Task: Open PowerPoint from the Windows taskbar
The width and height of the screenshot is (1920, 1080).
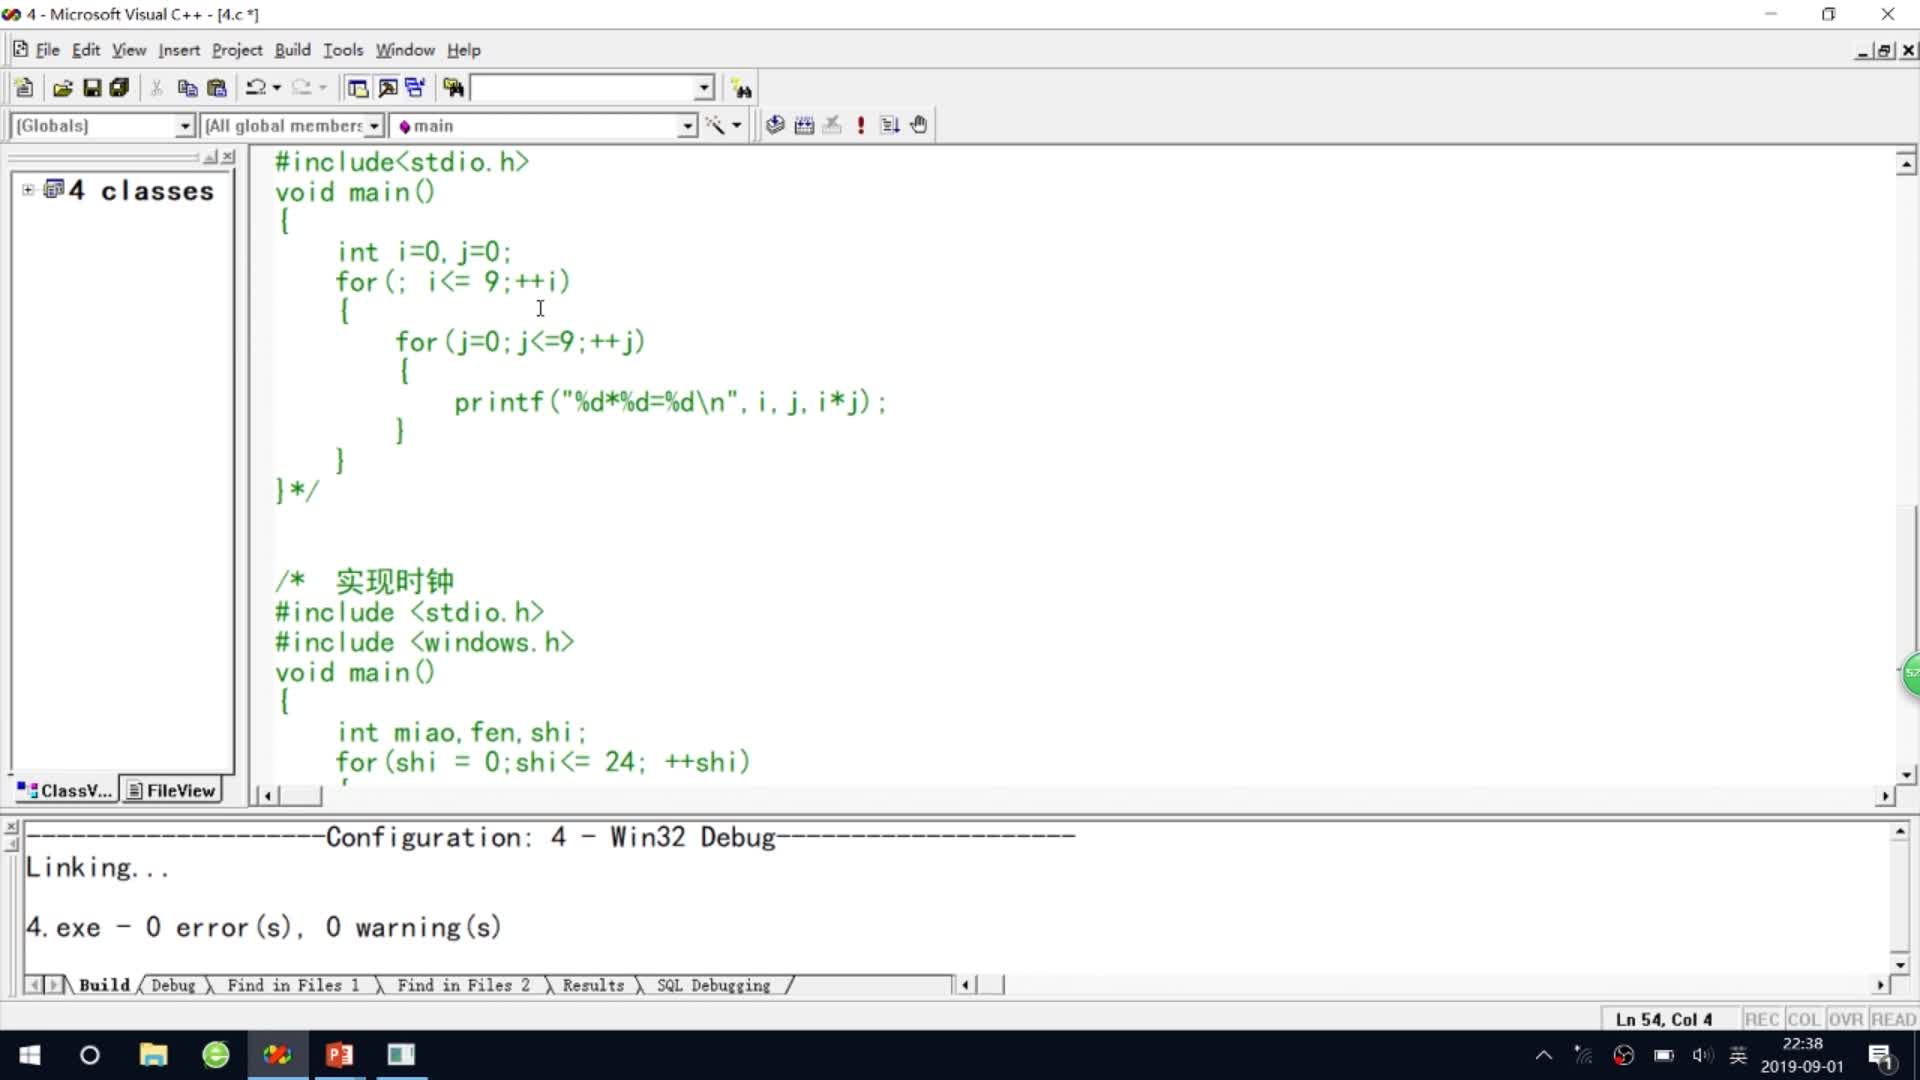Action: click(339, 1055)
